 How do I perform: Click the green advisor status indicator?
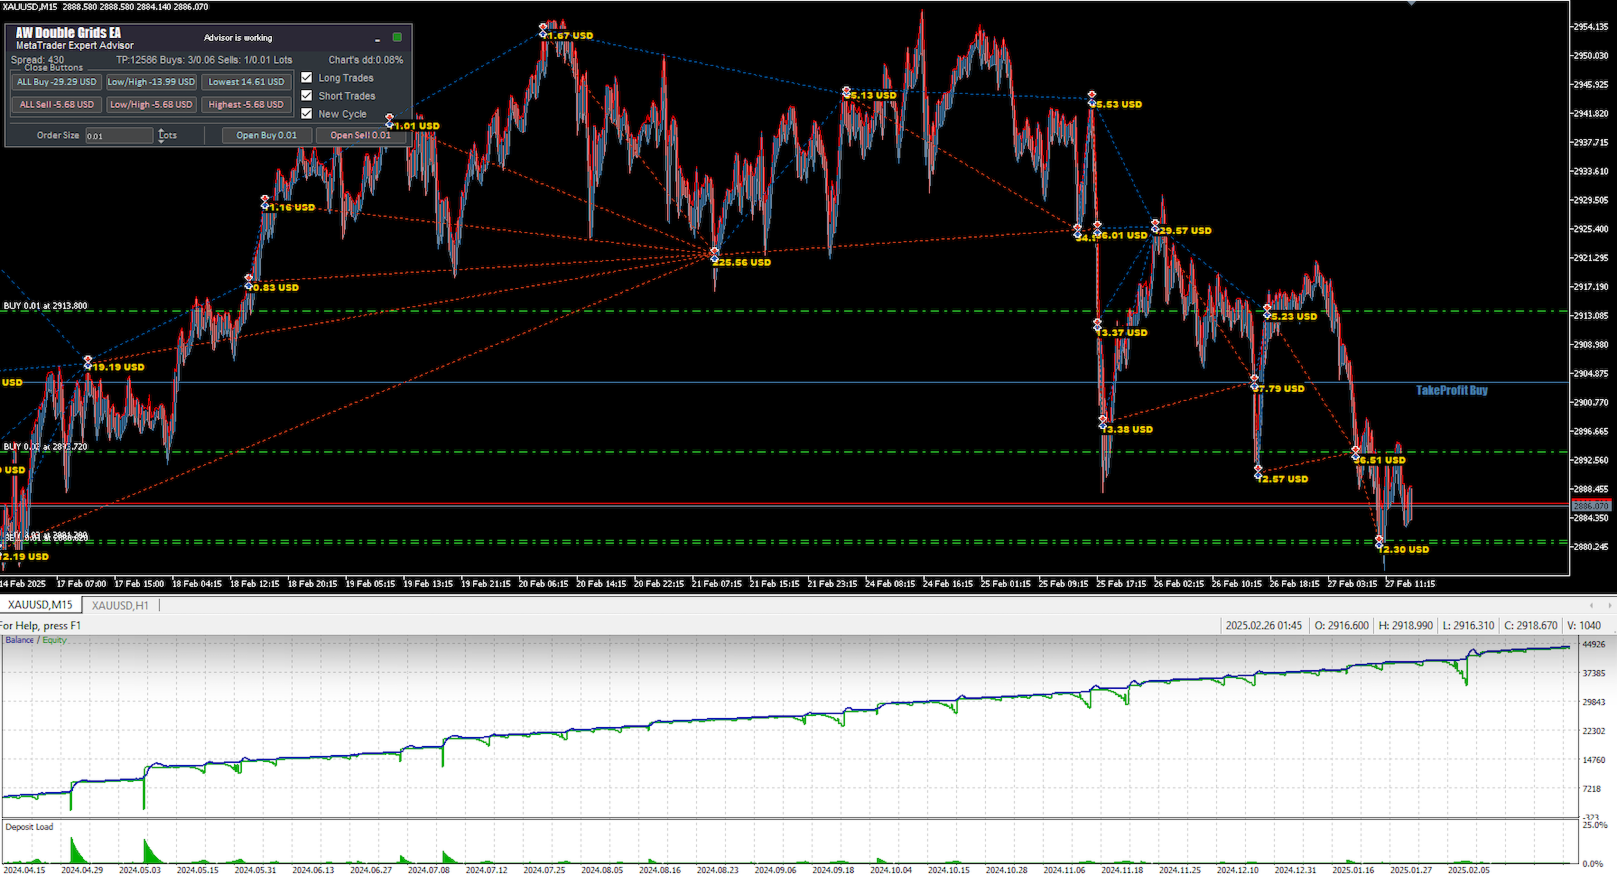click(397, 37)
